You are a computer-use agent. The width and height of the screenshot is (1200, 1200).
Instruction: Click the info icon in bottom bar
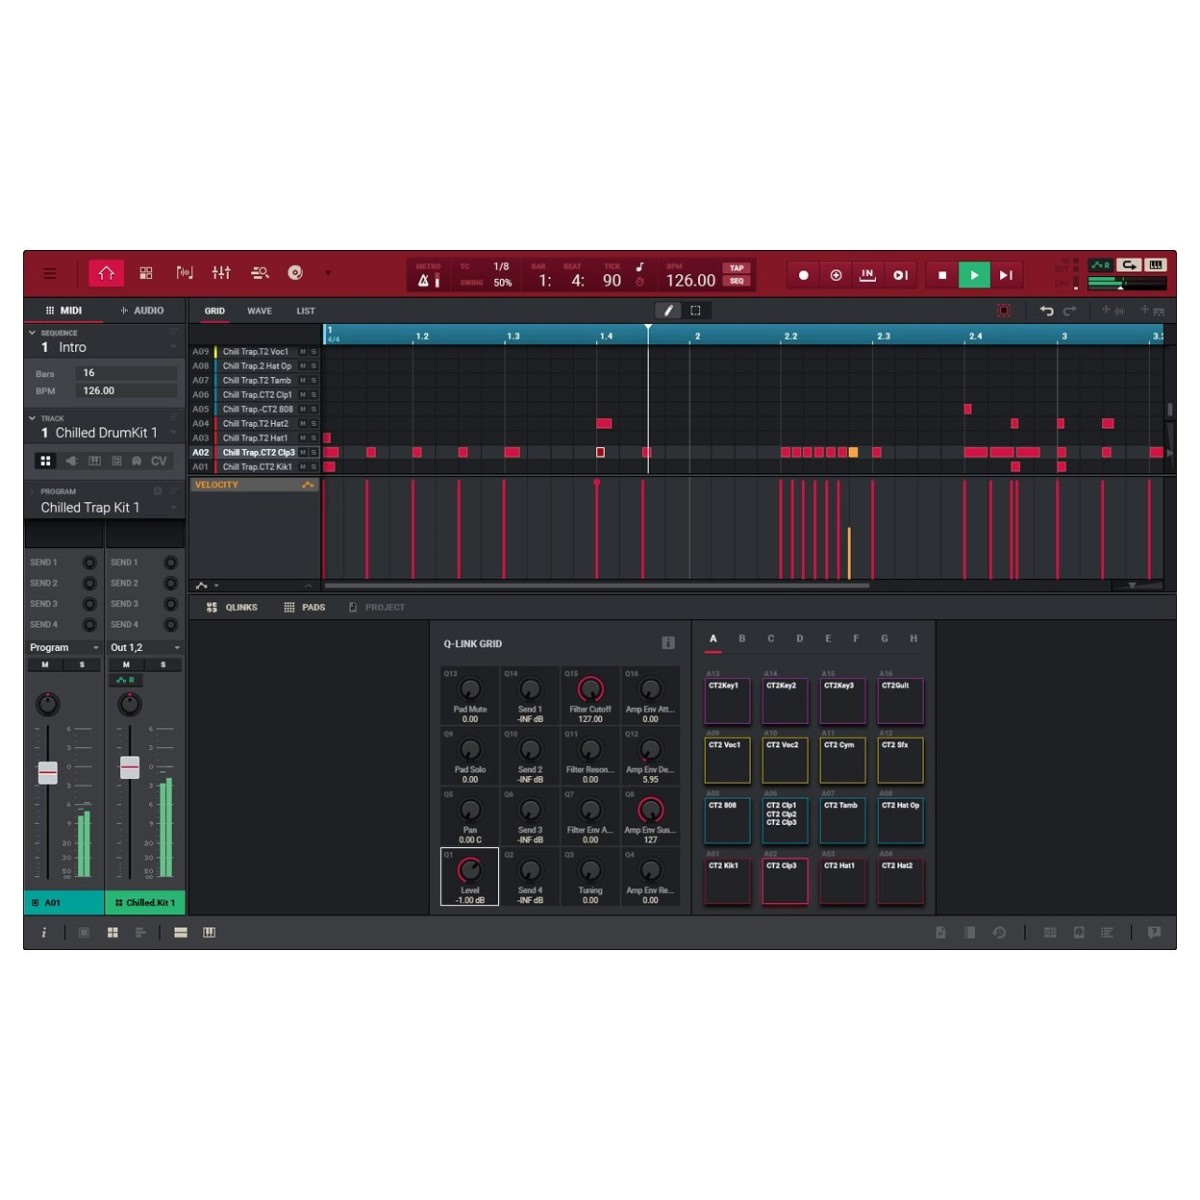(44, 932)
